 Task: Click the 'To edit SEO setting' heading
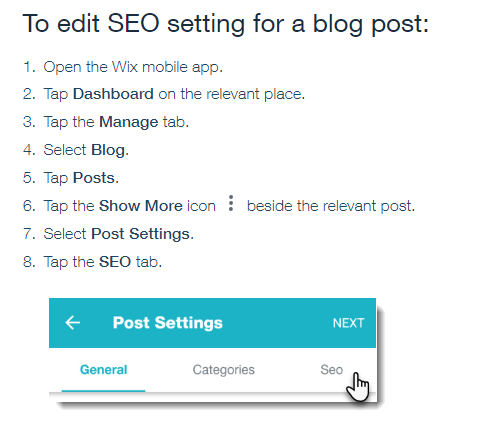click(226, 24)
